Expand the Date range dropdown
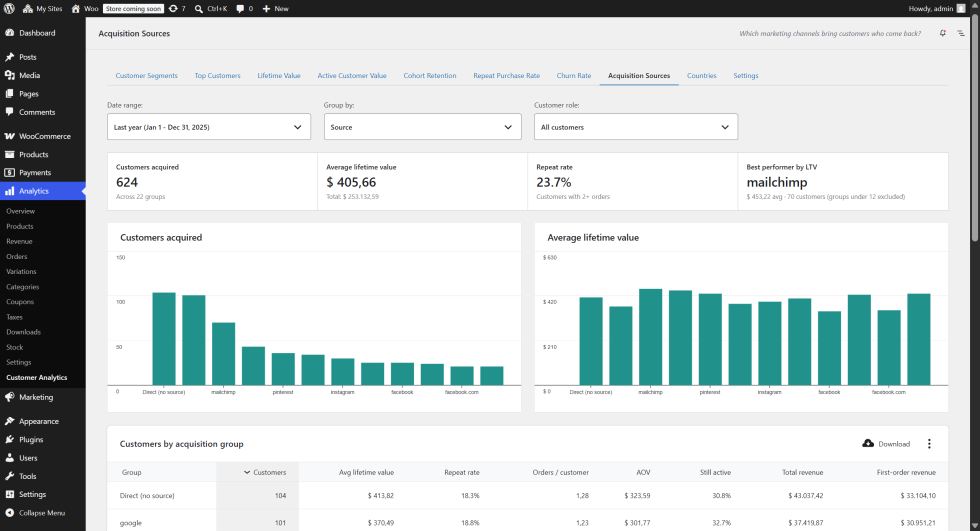980x531 pixels. 209,127
